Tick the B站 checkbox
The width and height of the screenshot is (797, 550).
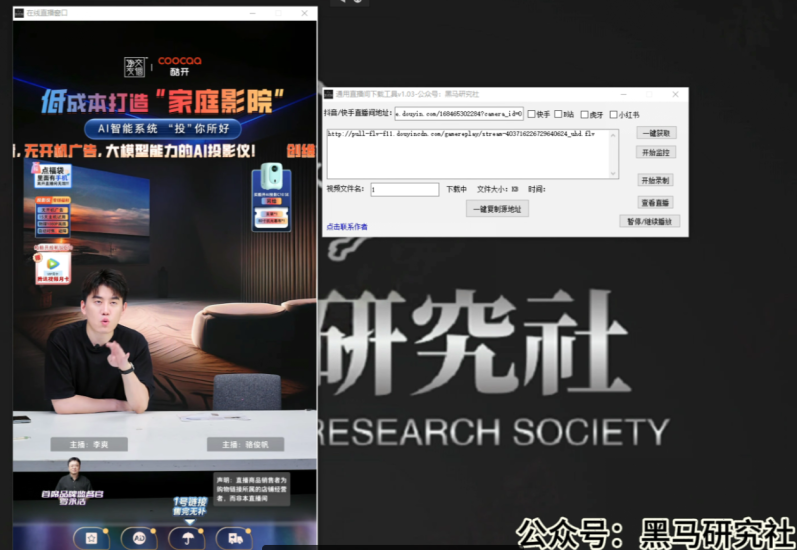click(x=558, y=114)
